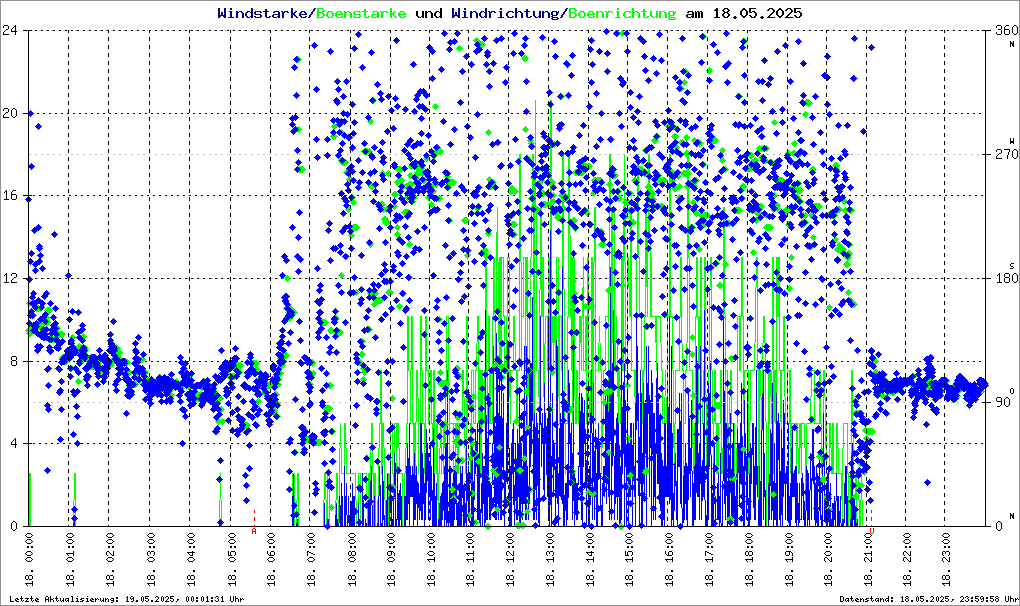Click the time label '18. 02:00'
The image size is (1020, 606).
point(111,558)
